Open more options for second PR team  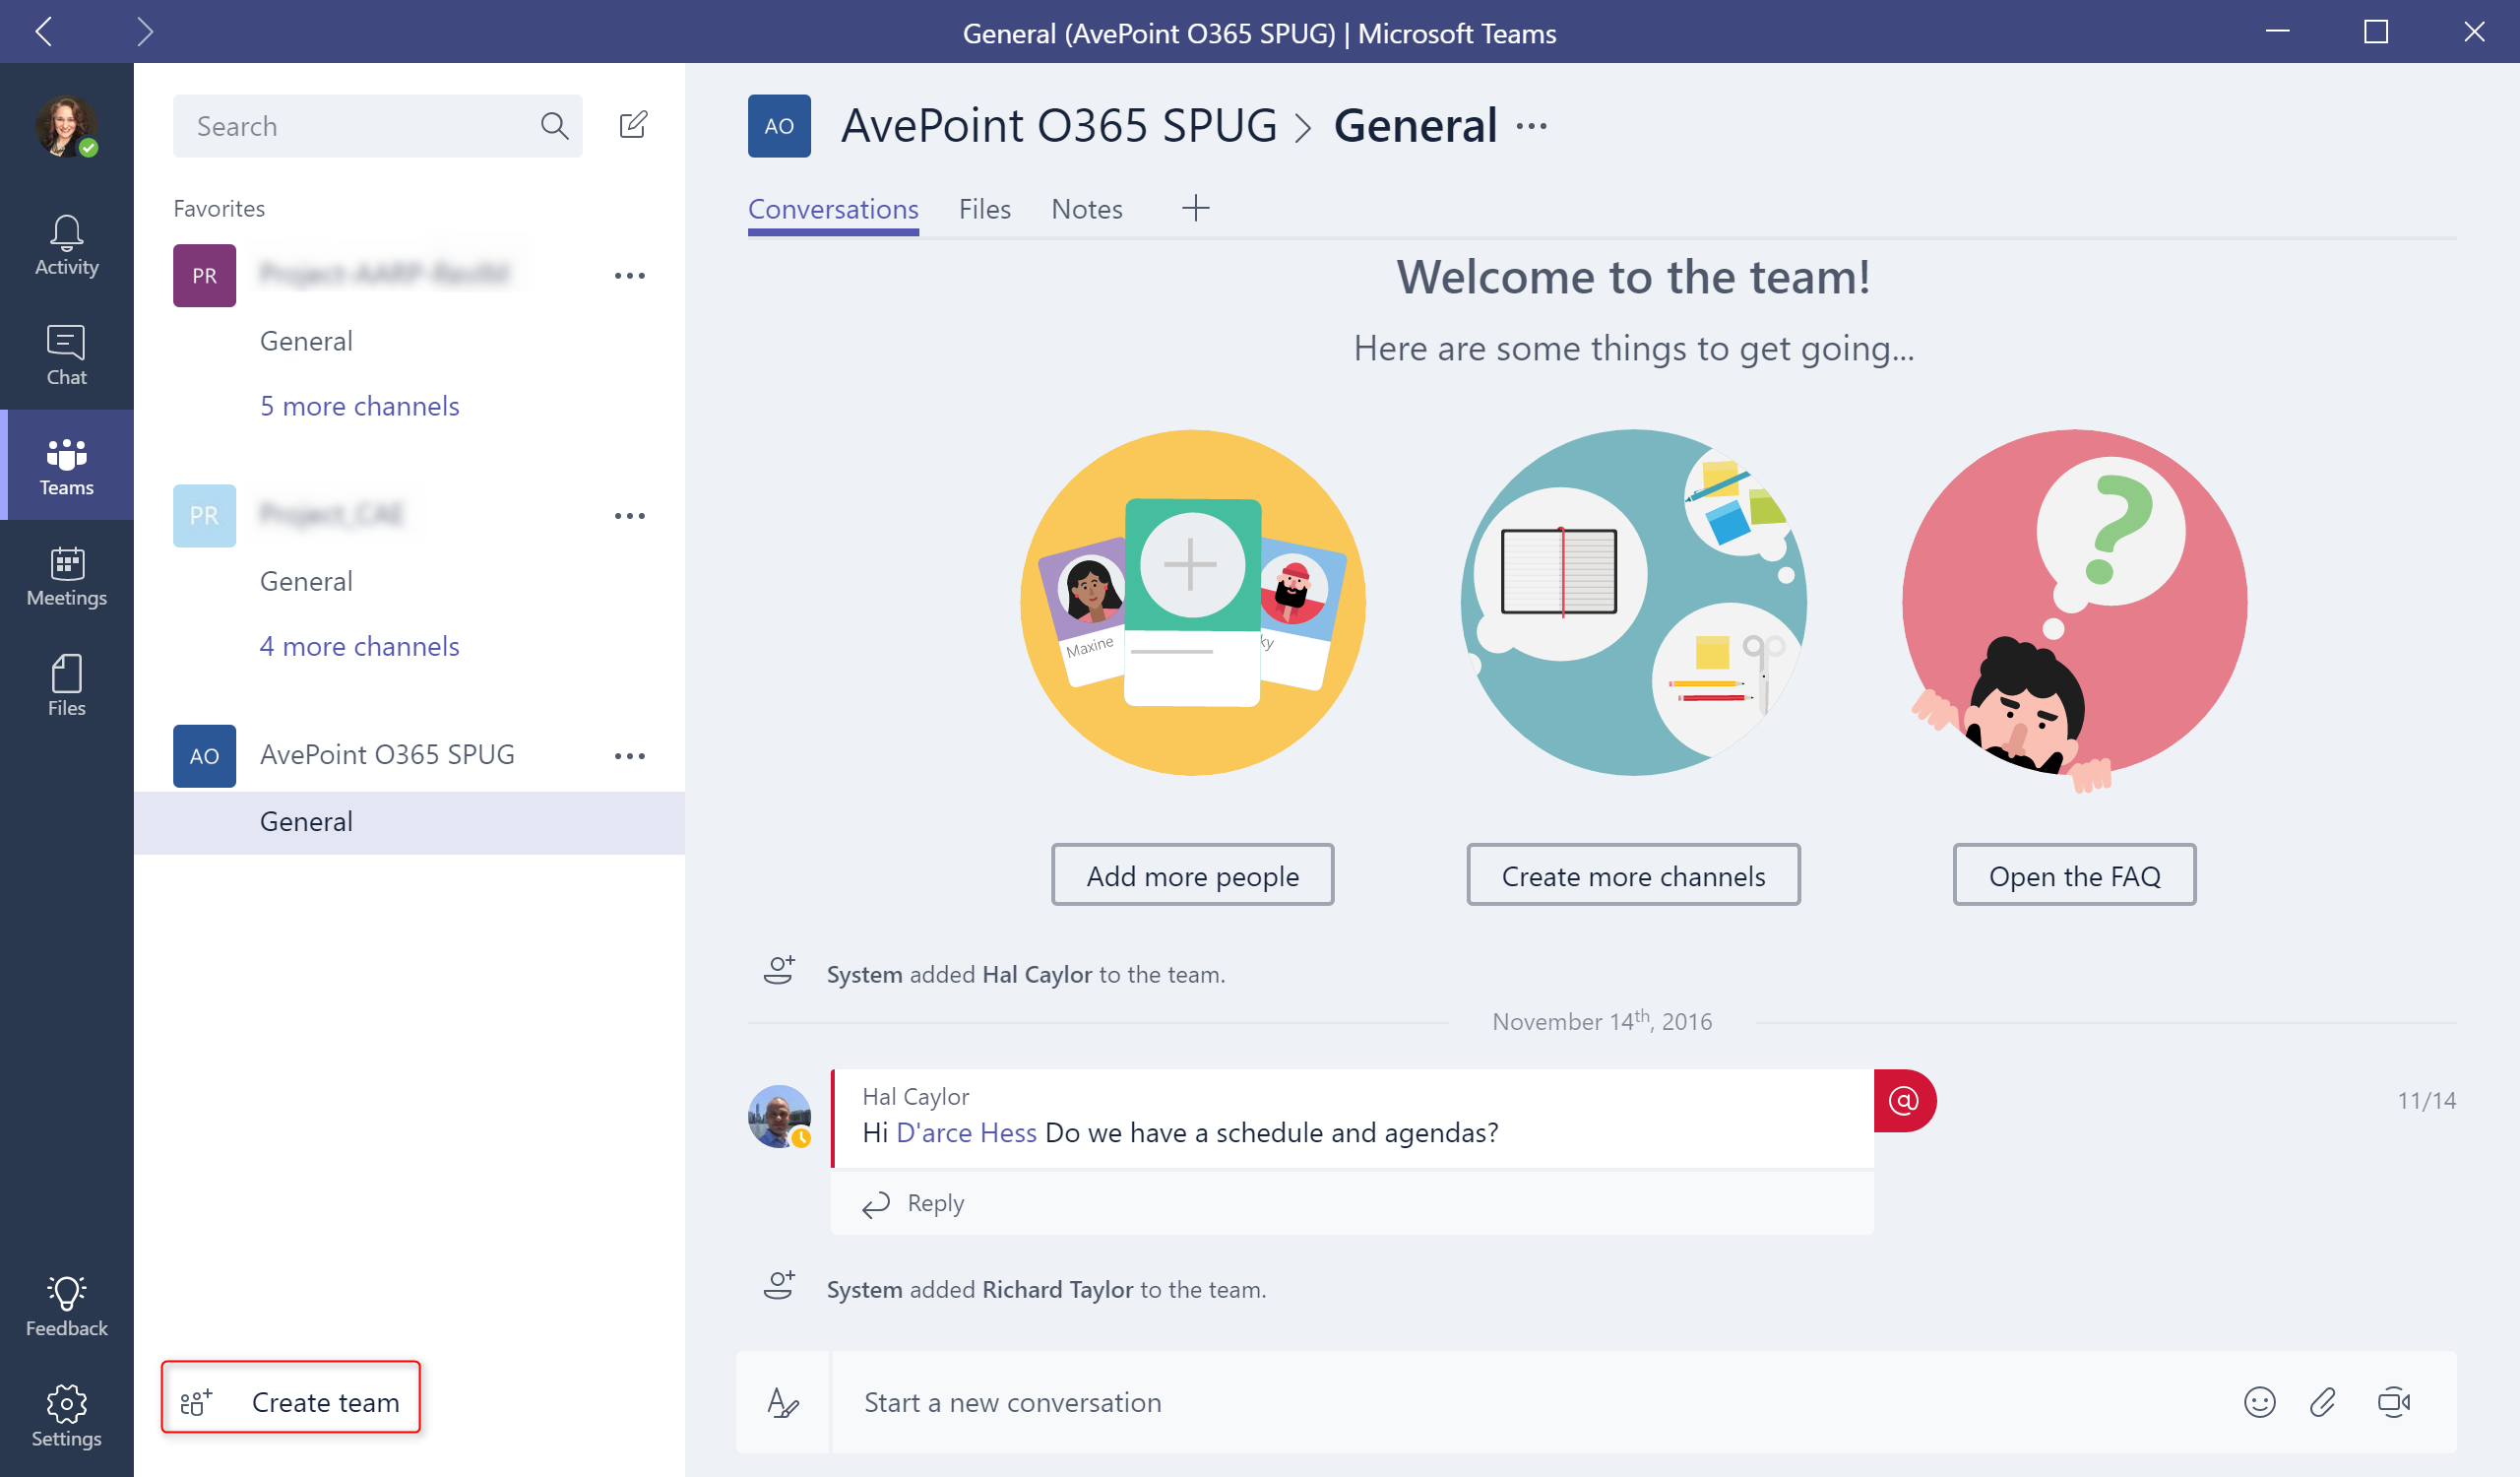630,516
